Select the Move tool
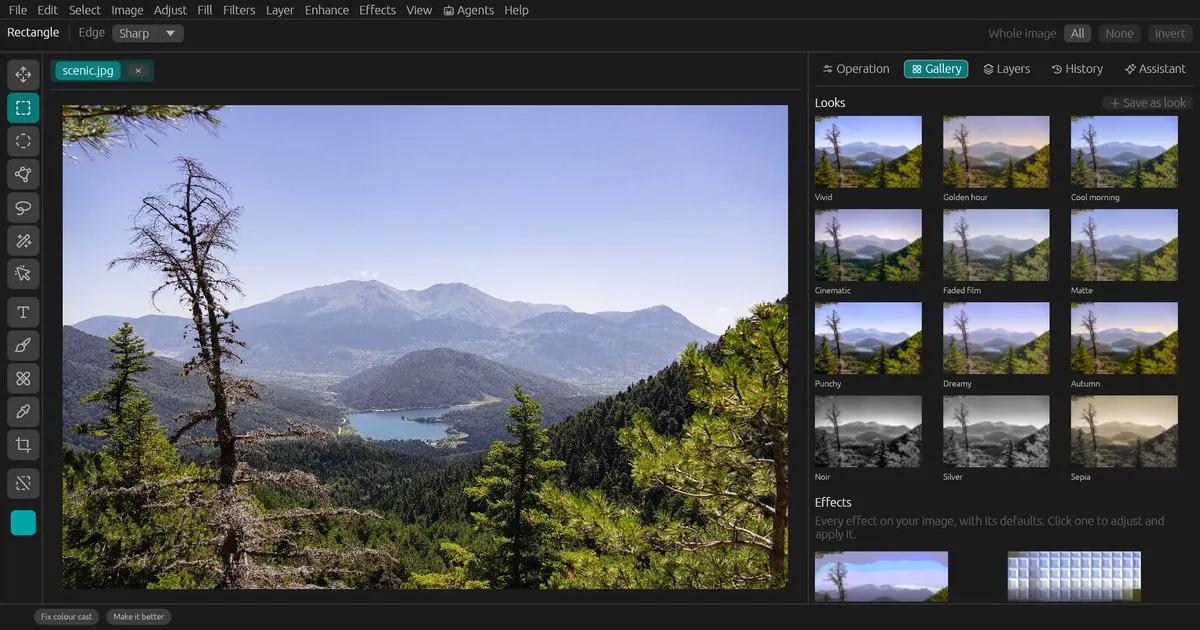Screen dimensions: 1200x630 tap(23, 75)
